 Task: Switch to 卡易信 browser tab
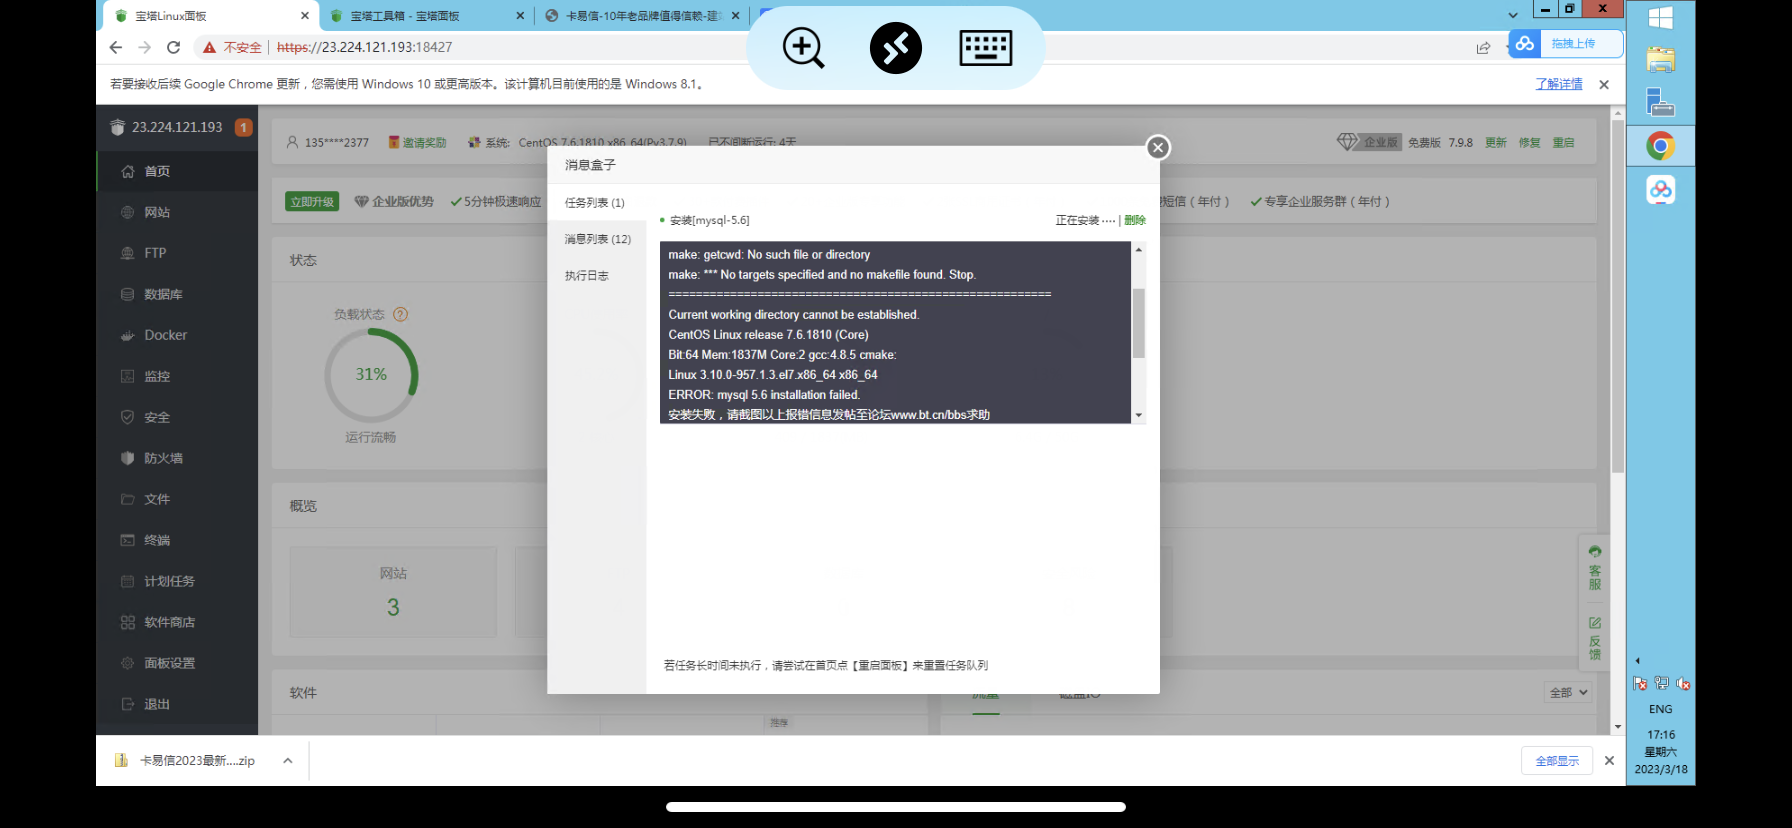pyautogui.click(x=643, y=16)
